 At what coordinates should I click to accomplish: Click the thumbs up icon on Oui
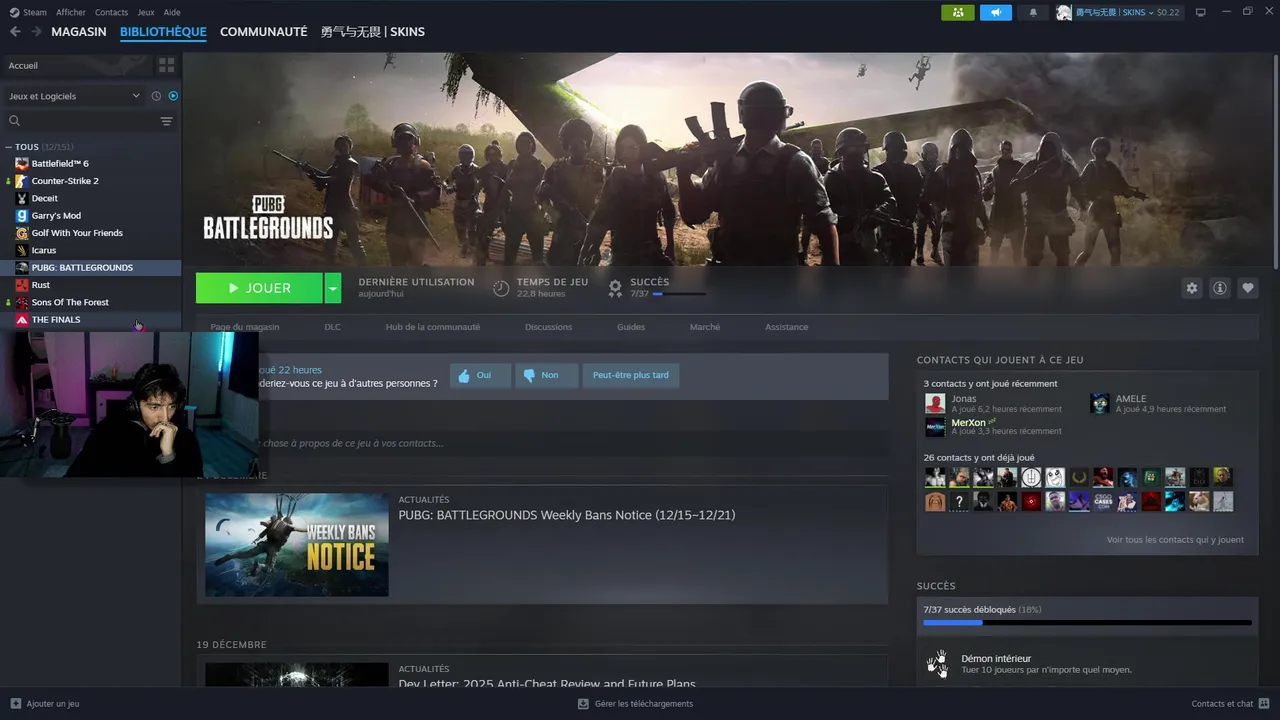pyautogui.click(x=464, y=376)
